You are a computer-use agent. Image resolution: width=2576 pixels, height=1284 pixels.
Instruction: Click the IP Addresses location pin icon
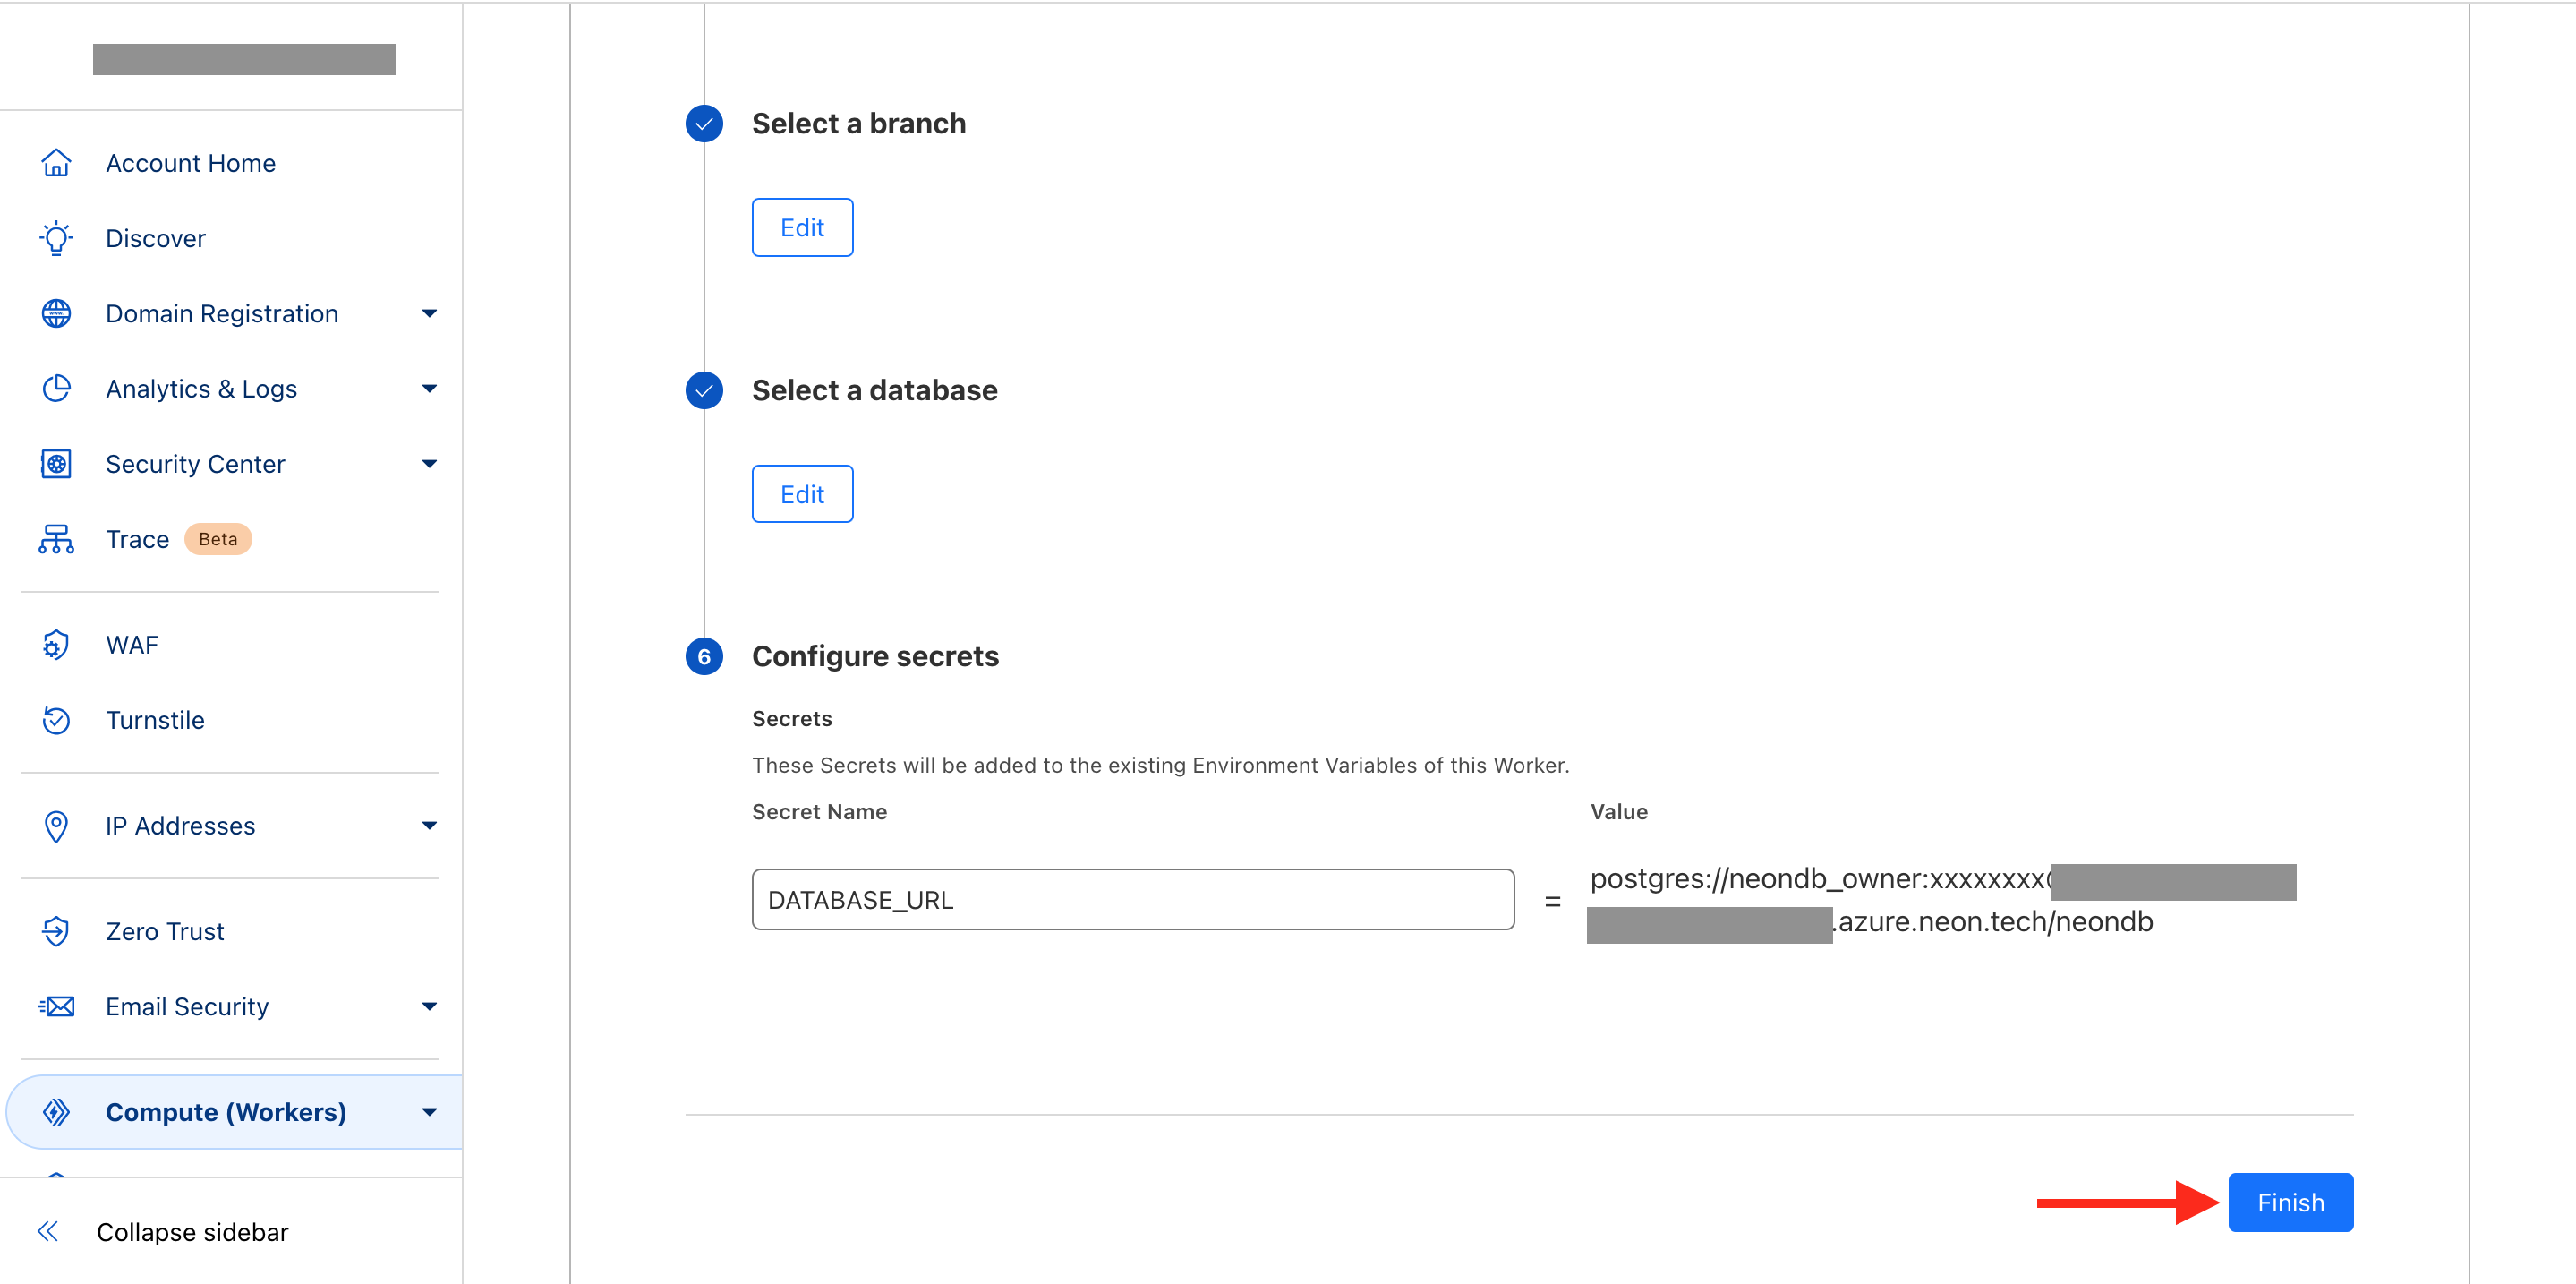tap(56, 826)
